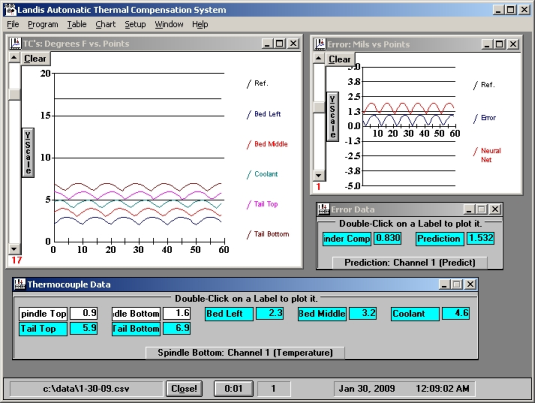The width and height of the screenshot is (535, 403).
Task: Click the Spindle Top 0.9 value
Action: [x=84, y=313]
